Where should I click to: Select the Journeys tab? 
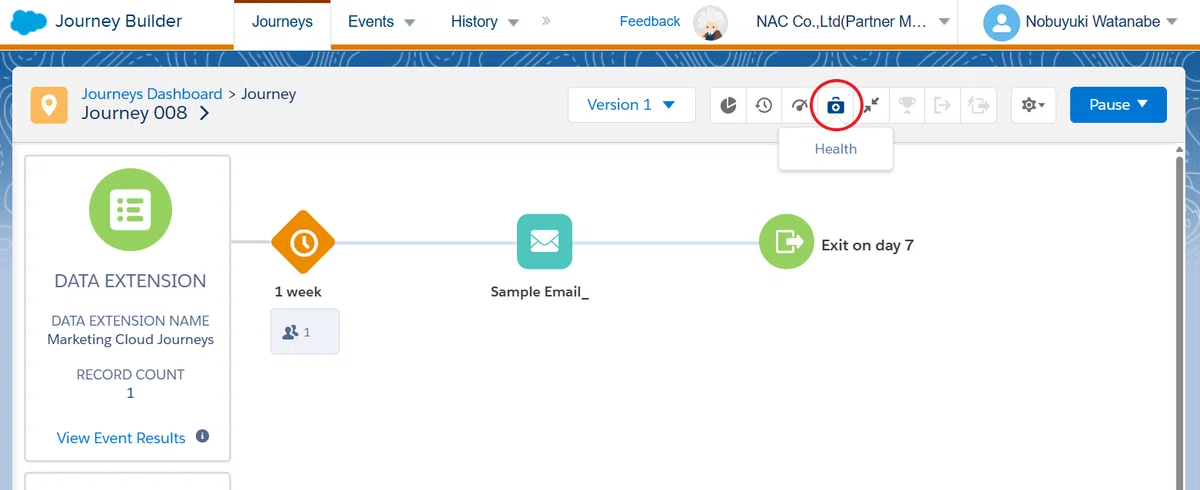point(282,22)
